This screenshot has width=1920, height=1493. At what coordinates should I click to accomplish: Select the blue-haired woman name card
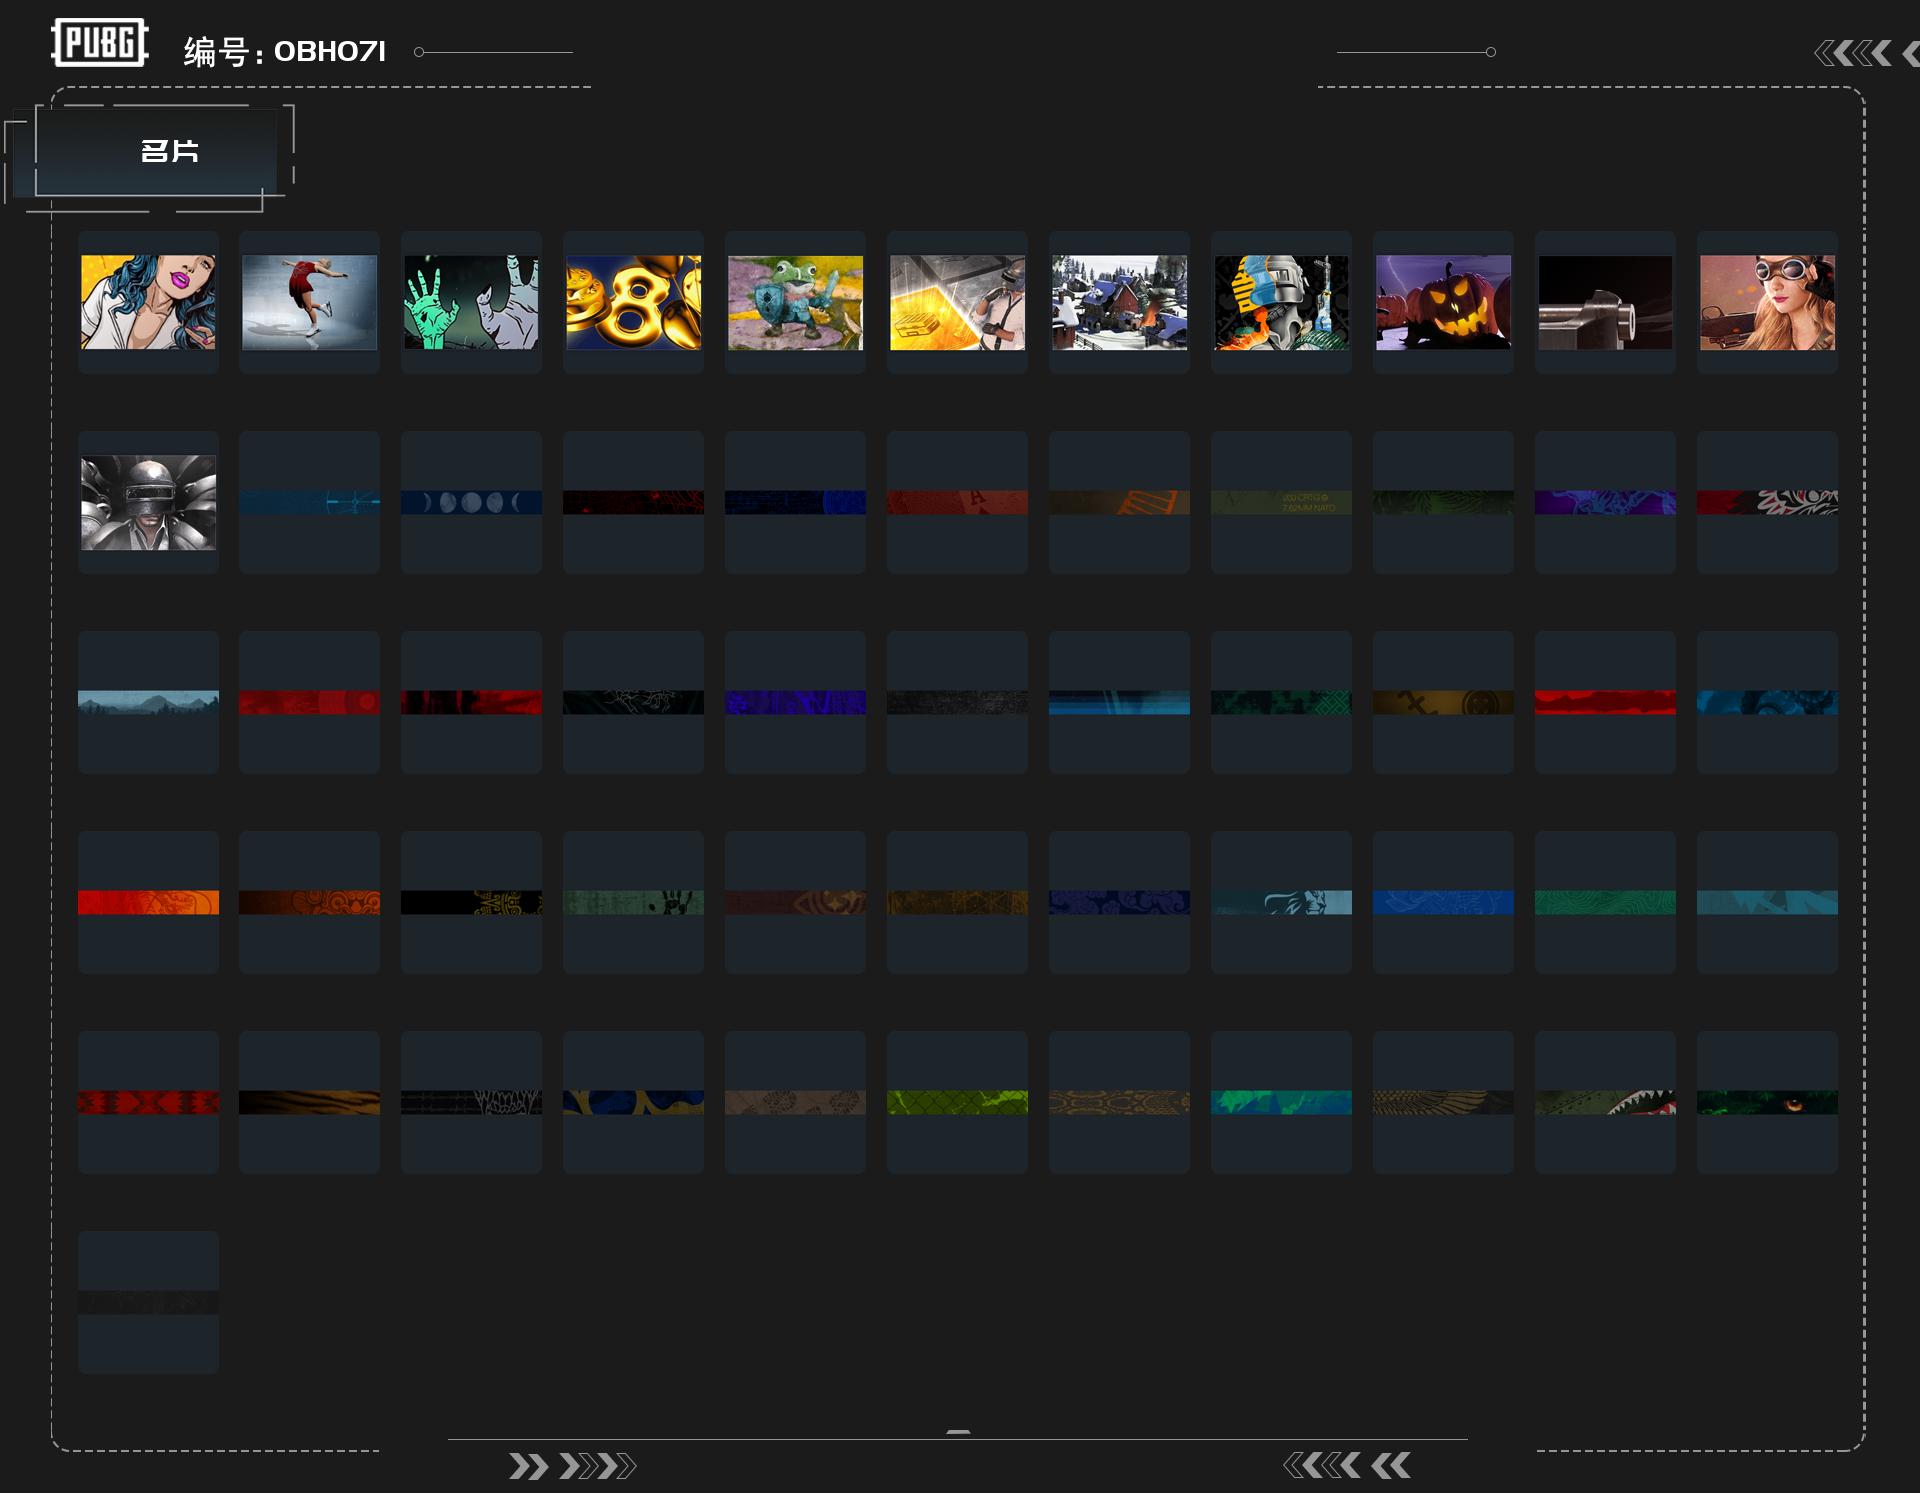pos(148,302)
